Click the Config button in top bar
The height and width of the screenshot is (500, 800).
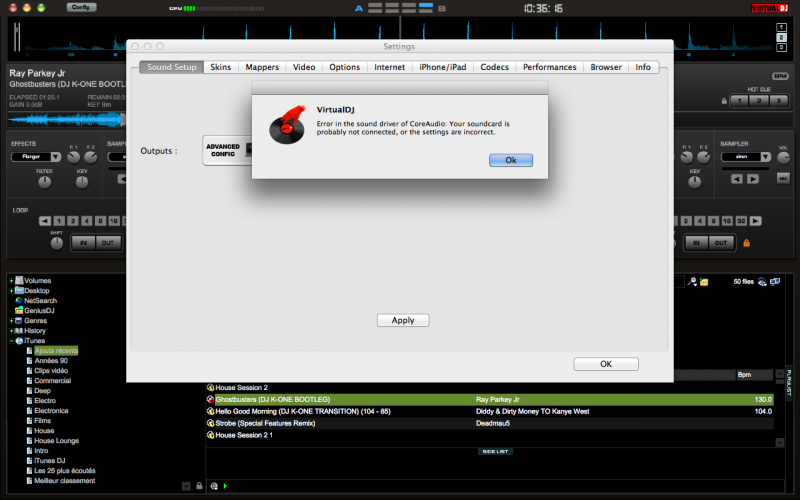[81, 7]
